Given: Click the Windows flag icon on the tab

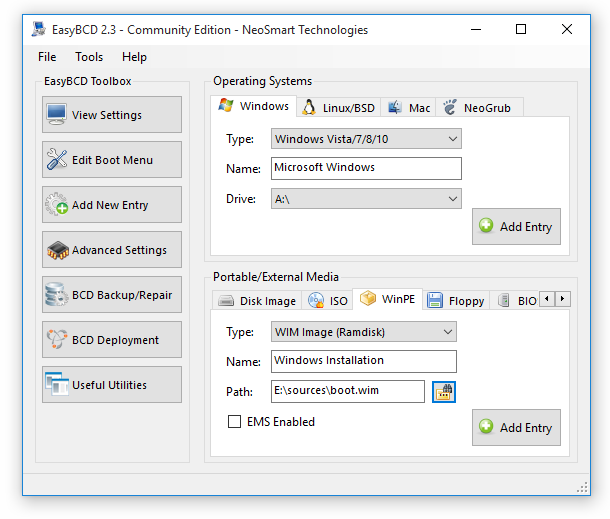Looking at the screenshot, I should [226, 105].
